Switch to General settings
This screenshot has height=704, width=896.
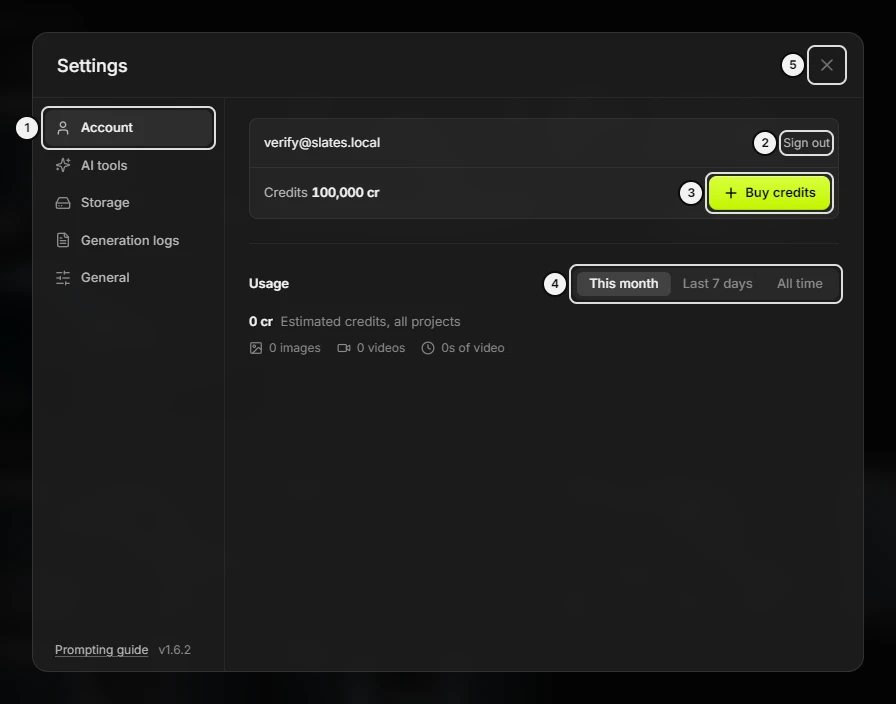point(129,278)
